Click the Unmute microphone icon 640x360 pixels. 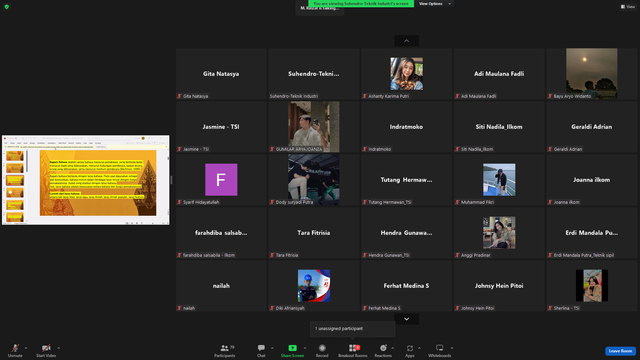[15, 348]
